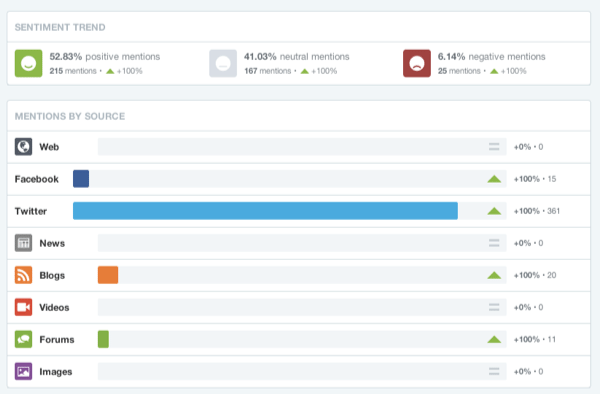This screenshot has width=600, height=394.
Task: Click the orange Blogs mentions bar
Action: point(108,275)
